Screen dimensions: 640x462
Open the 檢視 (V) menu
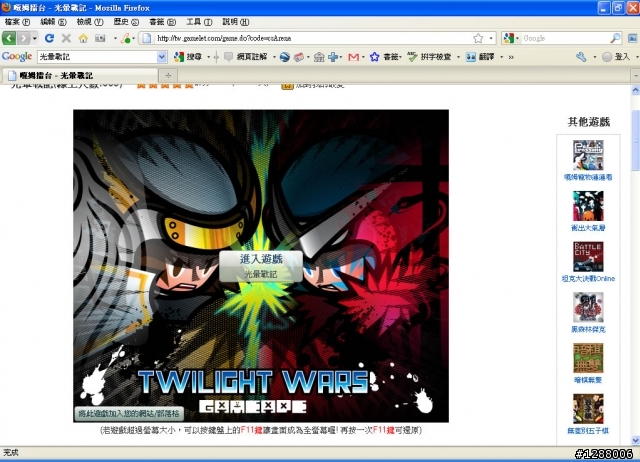90,22
